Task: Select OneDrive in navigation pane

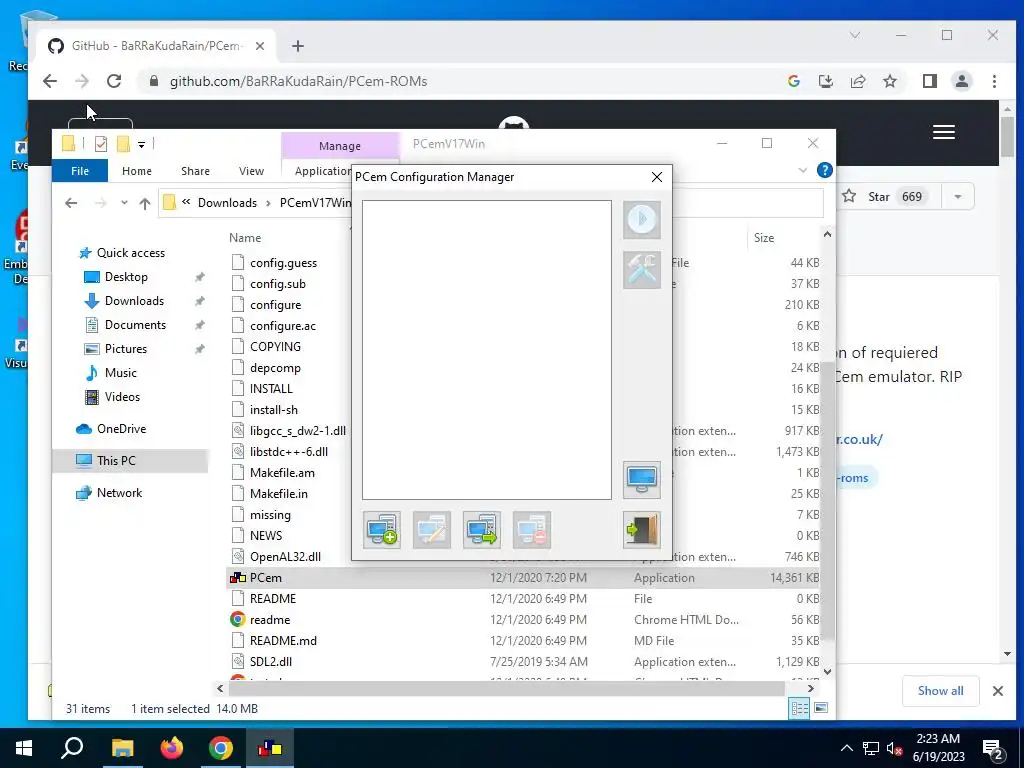Action: [121, 429]
